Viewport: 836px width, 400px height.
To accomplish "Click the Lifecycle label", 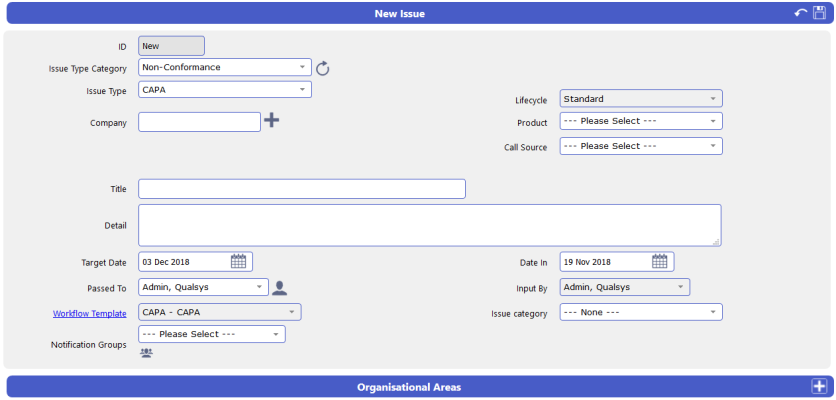I will pos(531,100).
